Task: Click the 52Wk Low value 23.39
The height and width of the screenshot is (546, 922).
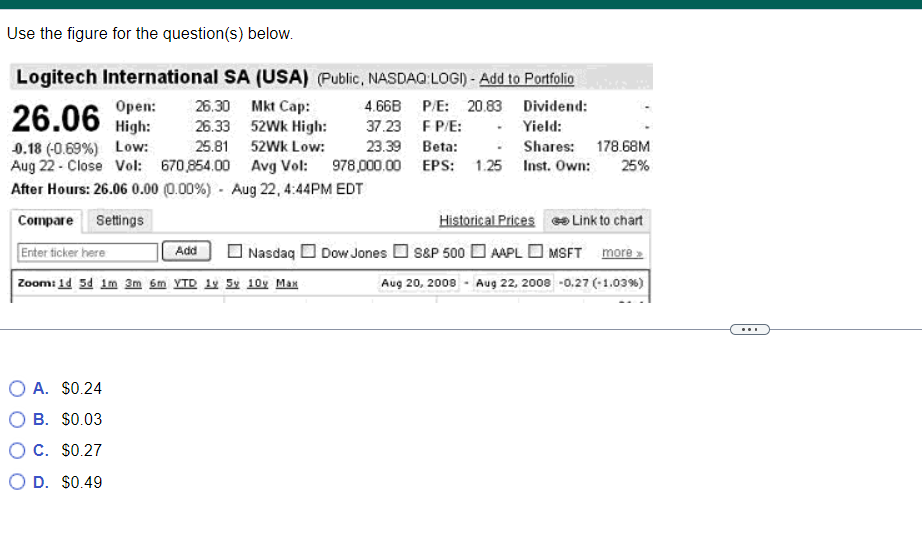Action: (x=383, y=146)
